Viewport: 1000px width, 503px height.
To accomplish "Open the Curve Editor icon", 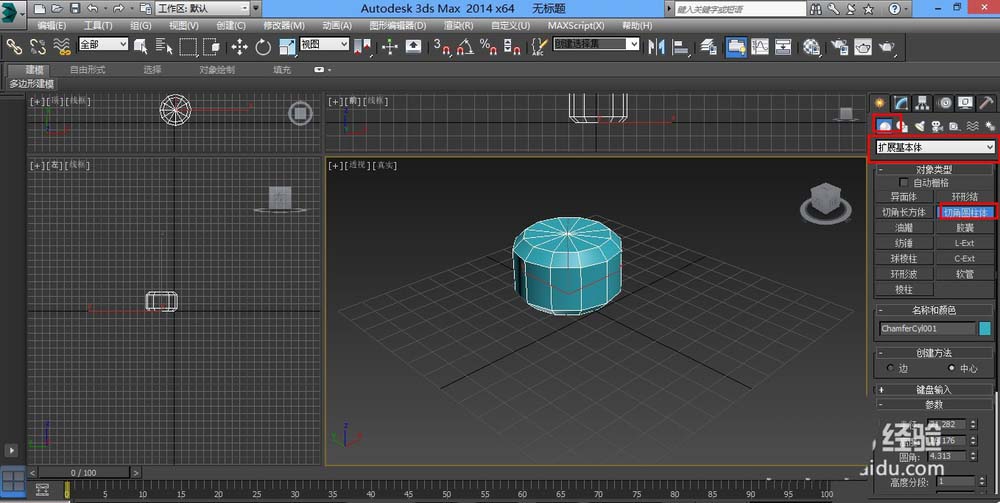I will click(x=760, y=46).
